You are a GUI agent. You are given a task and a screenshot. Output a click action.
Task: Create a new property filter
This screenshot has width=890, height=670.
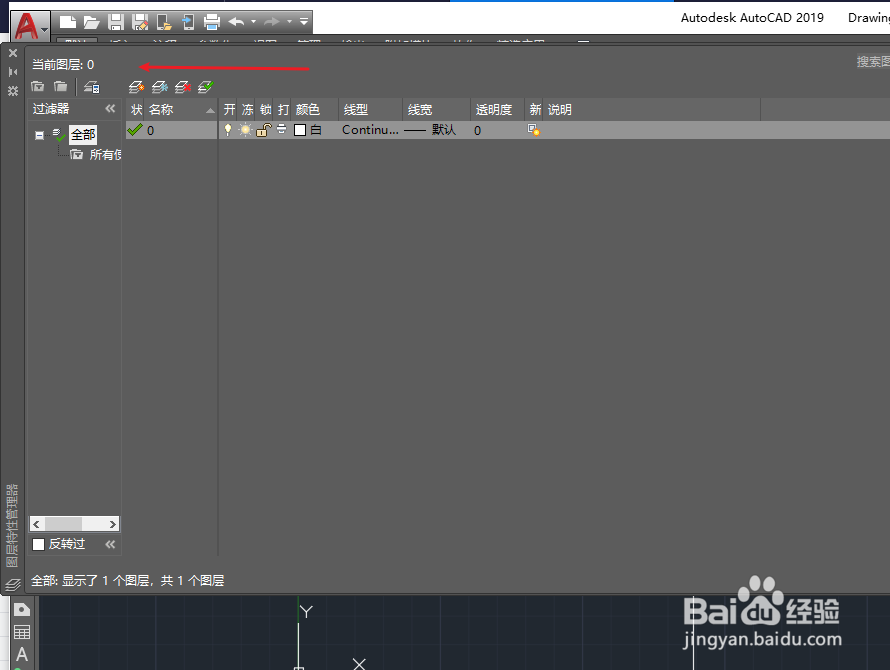pyautogui.click(x=37, y=86)
